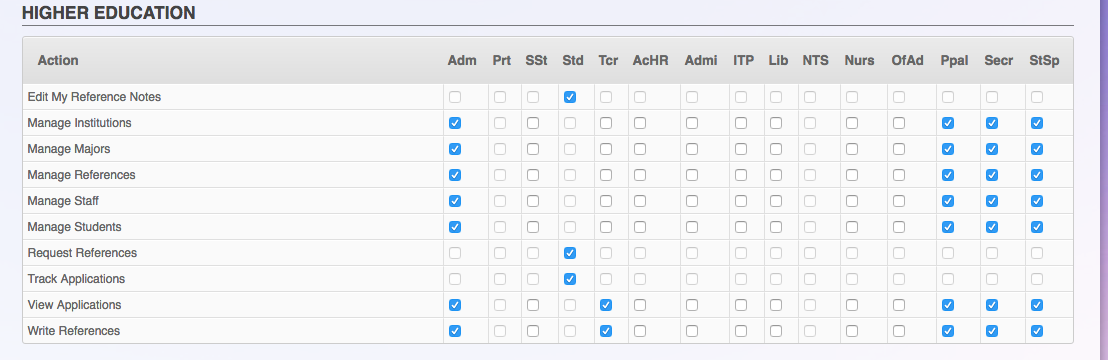Viewport: 1108px width, 360px height.
Task: Uncheck Request References for Std
Action: tap(570, 253)
